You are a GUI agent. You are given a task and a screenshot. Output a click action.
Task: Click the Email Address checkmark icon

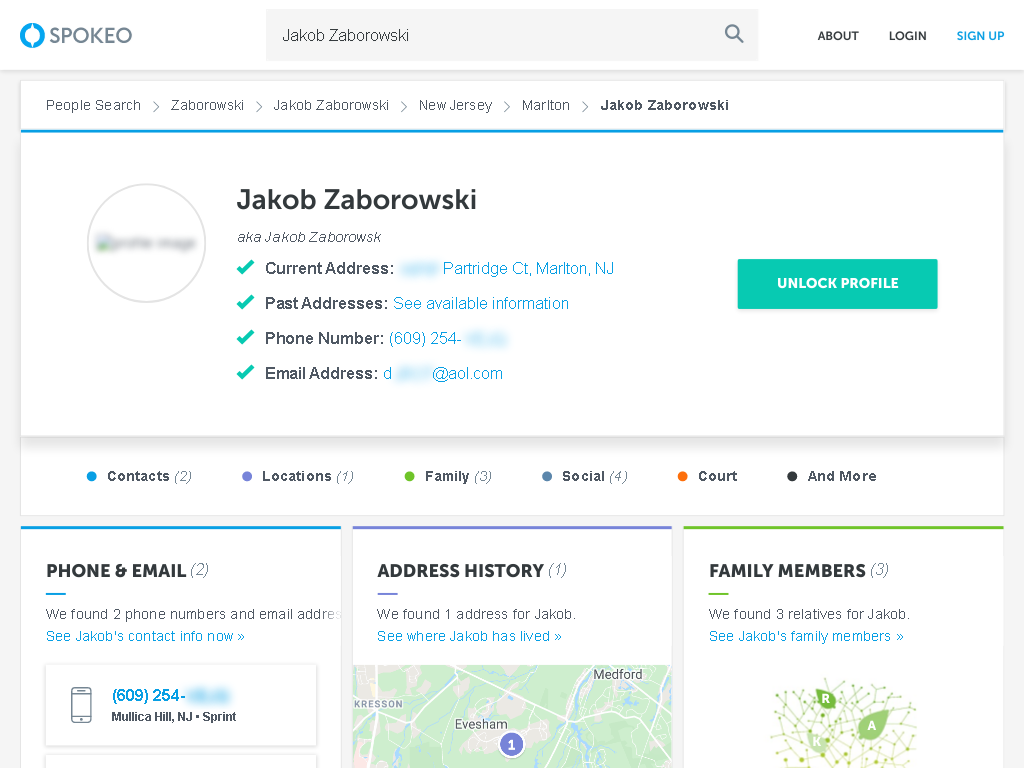tap(245, 373)
